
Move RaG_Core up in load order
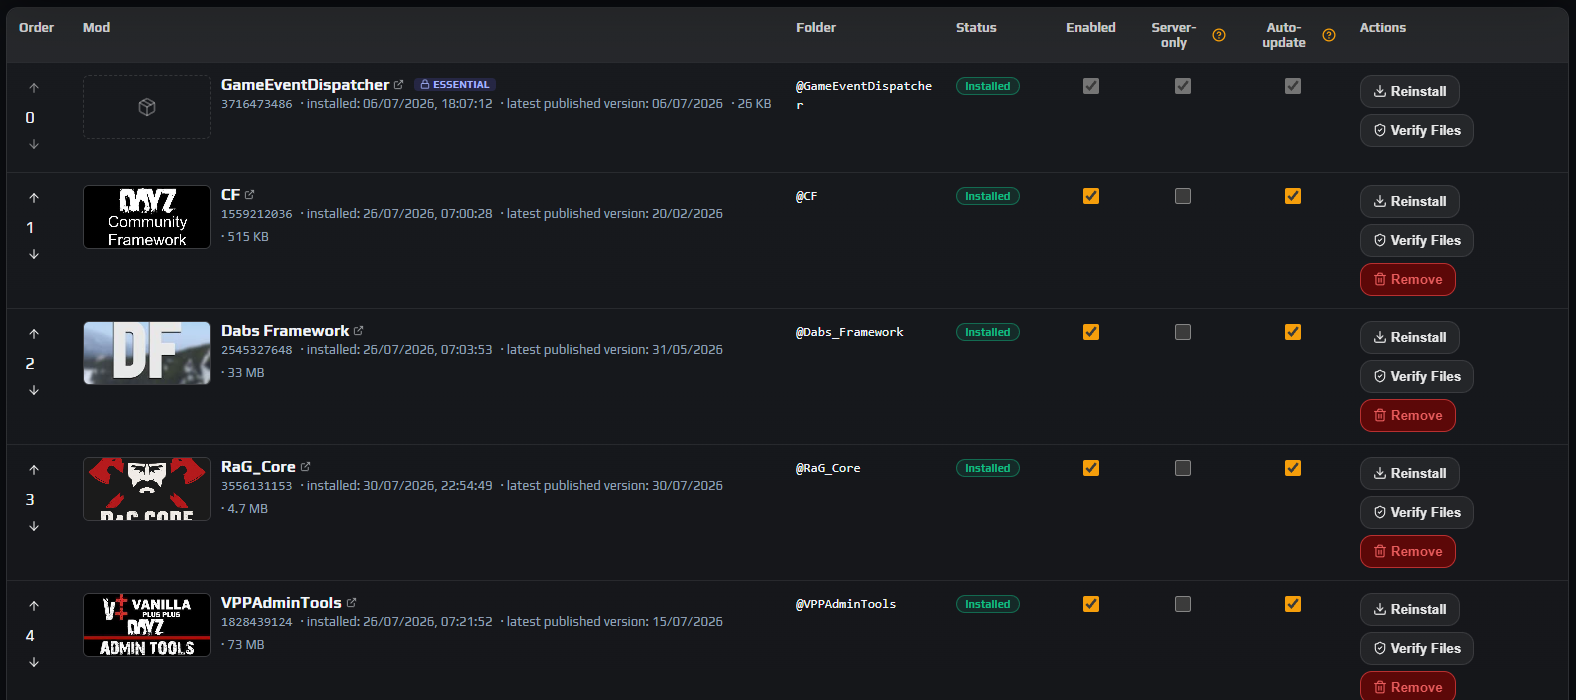click(34, 470)
